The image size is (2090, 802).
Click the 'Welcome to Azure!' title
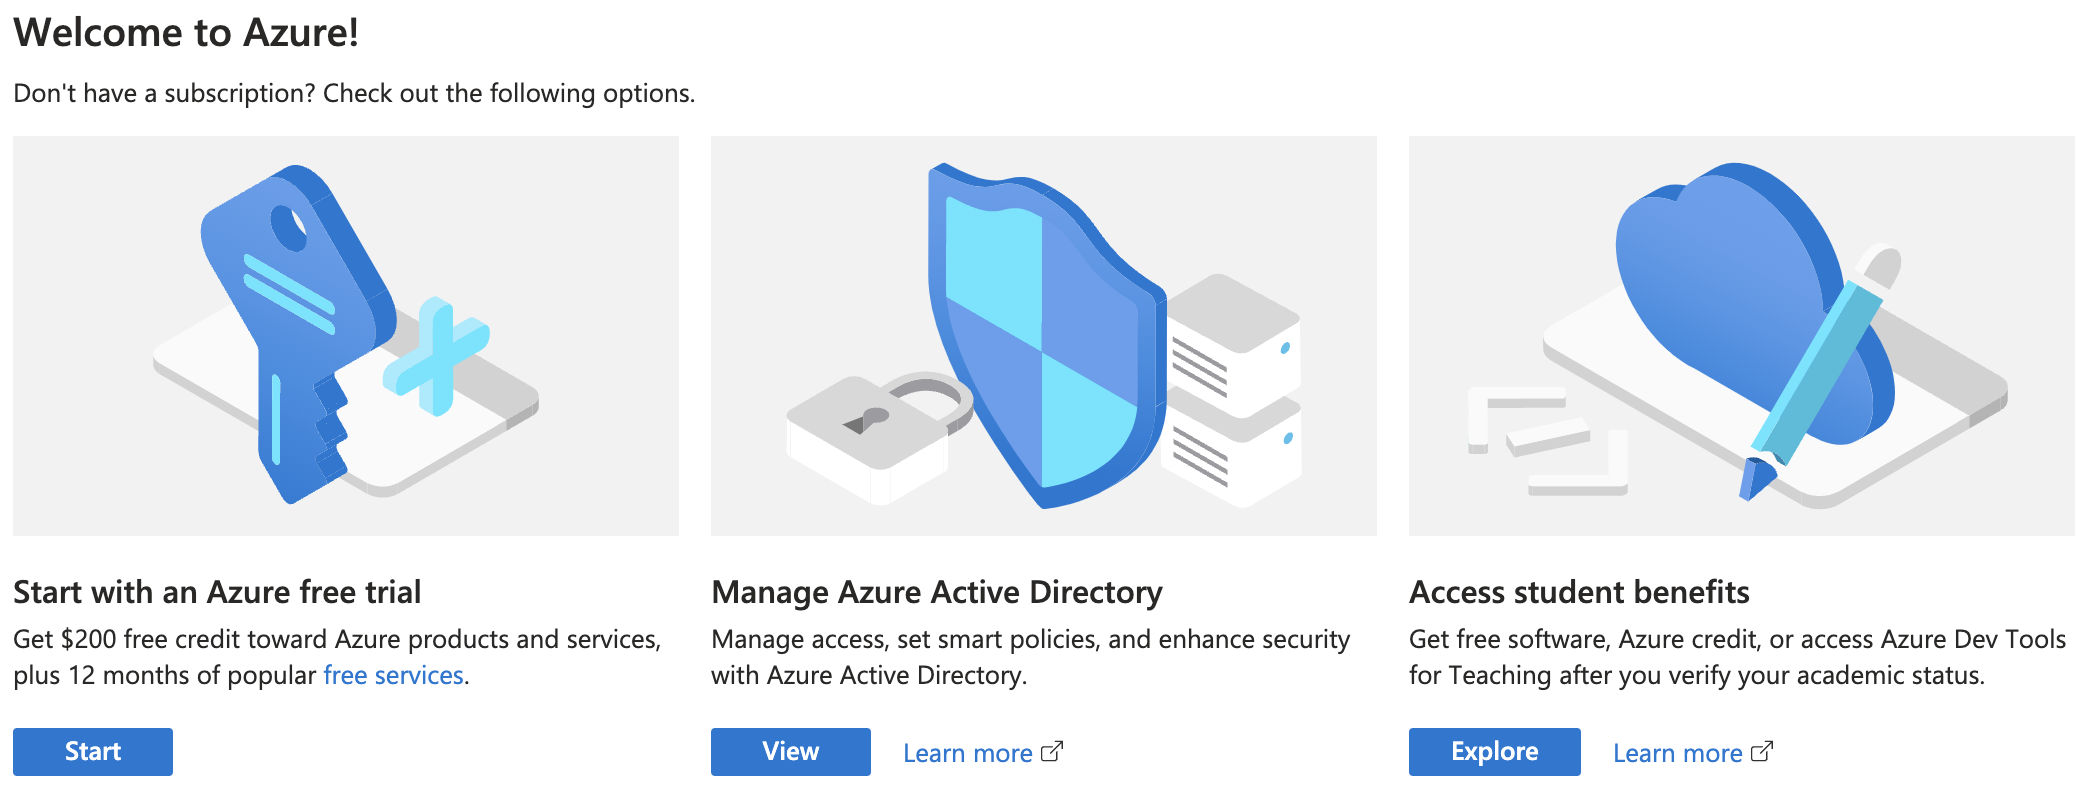(x=186, y=33)
